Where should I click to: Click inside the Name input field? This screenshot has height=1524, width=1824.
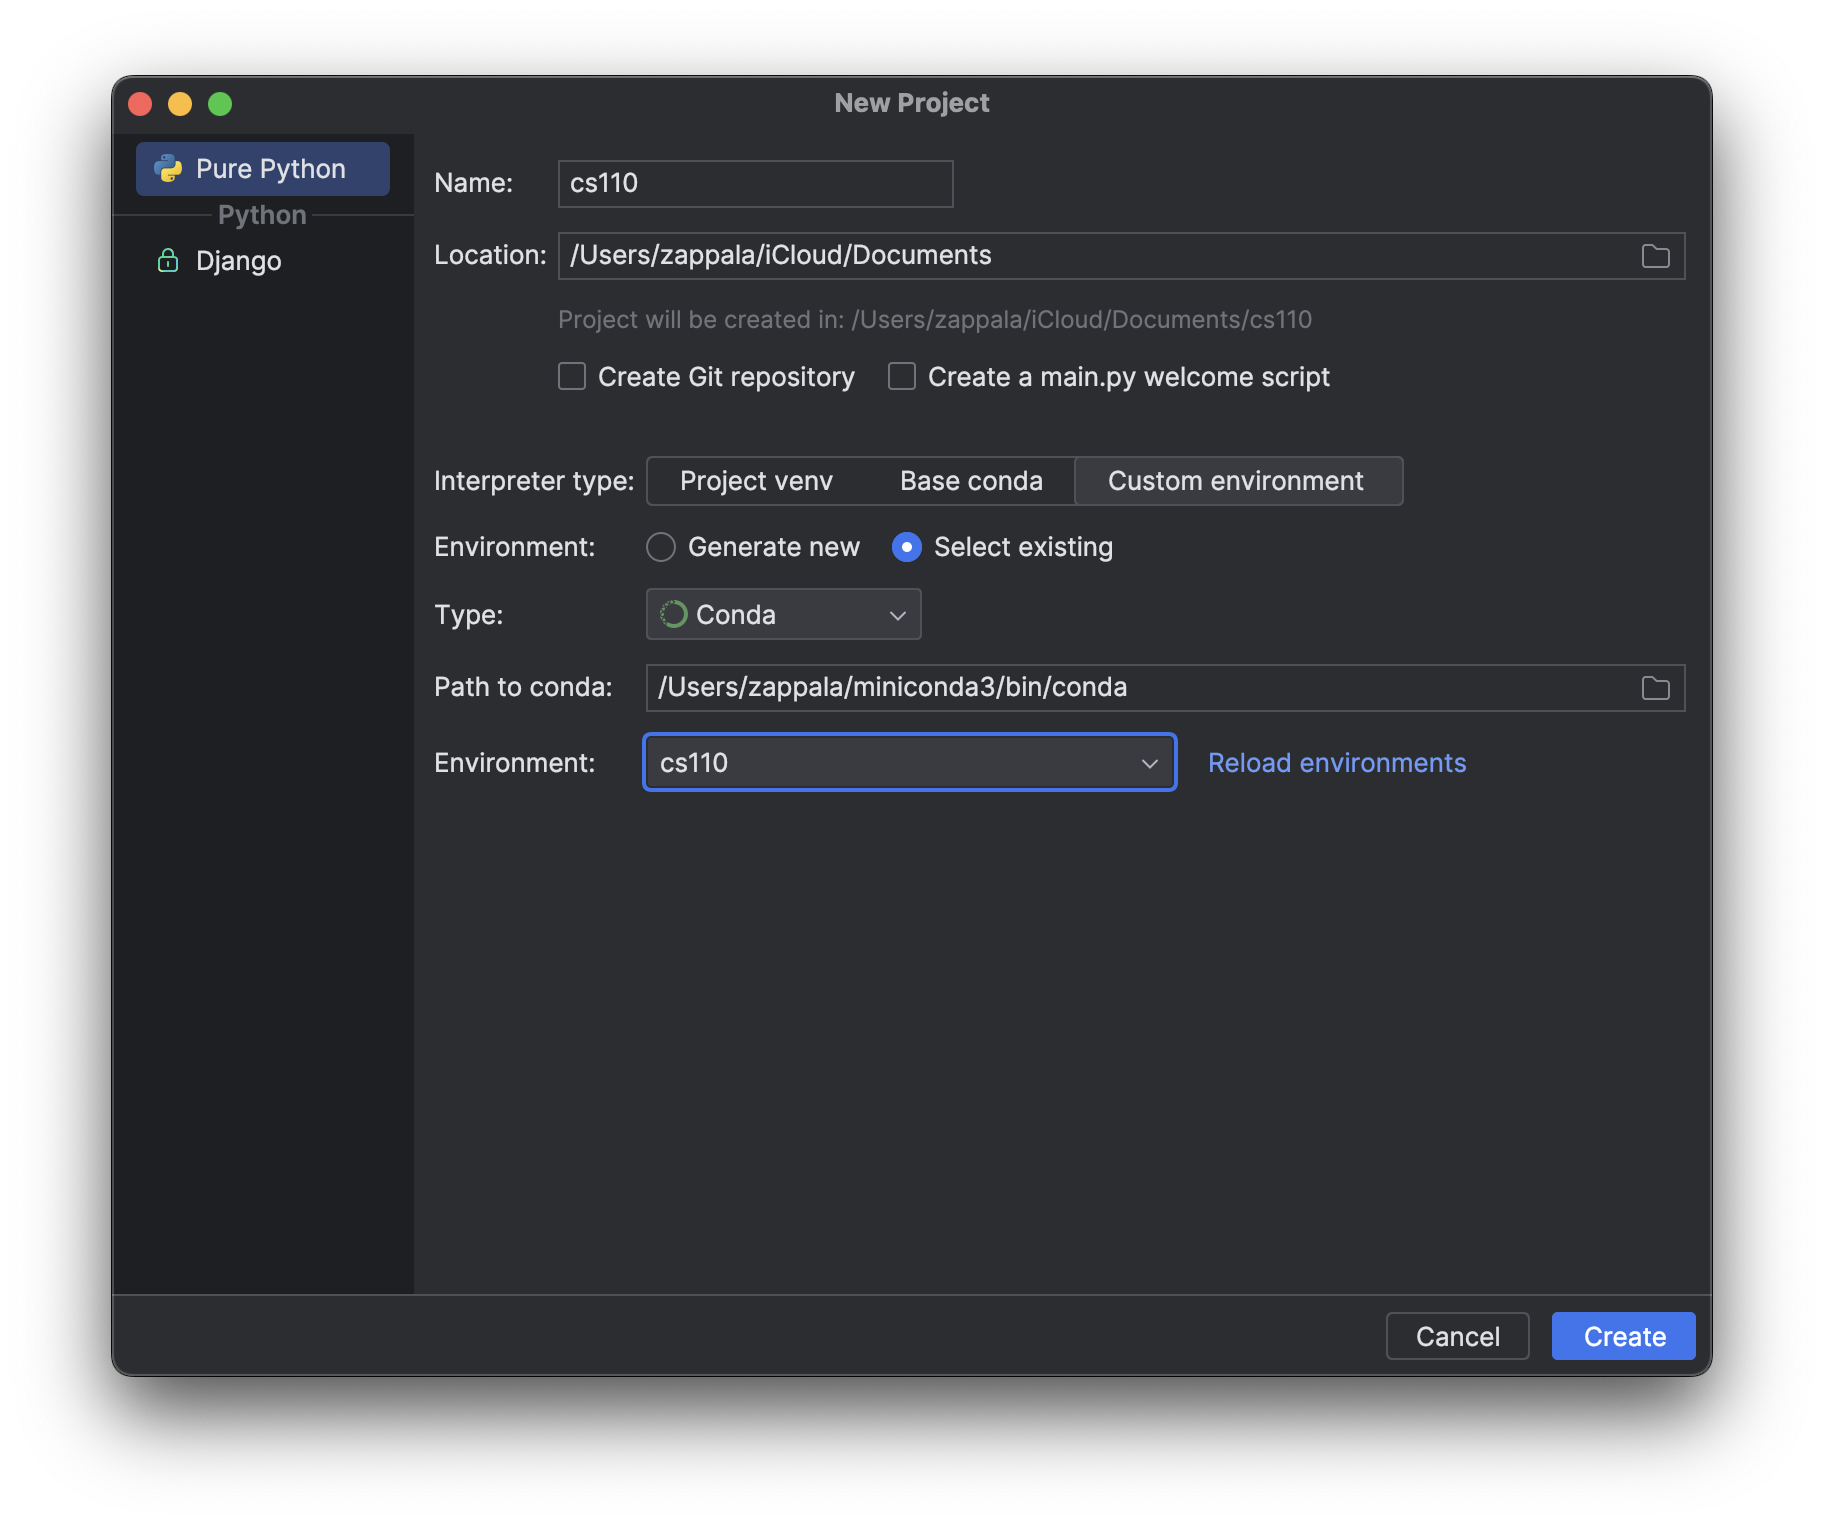click(754, 183)
